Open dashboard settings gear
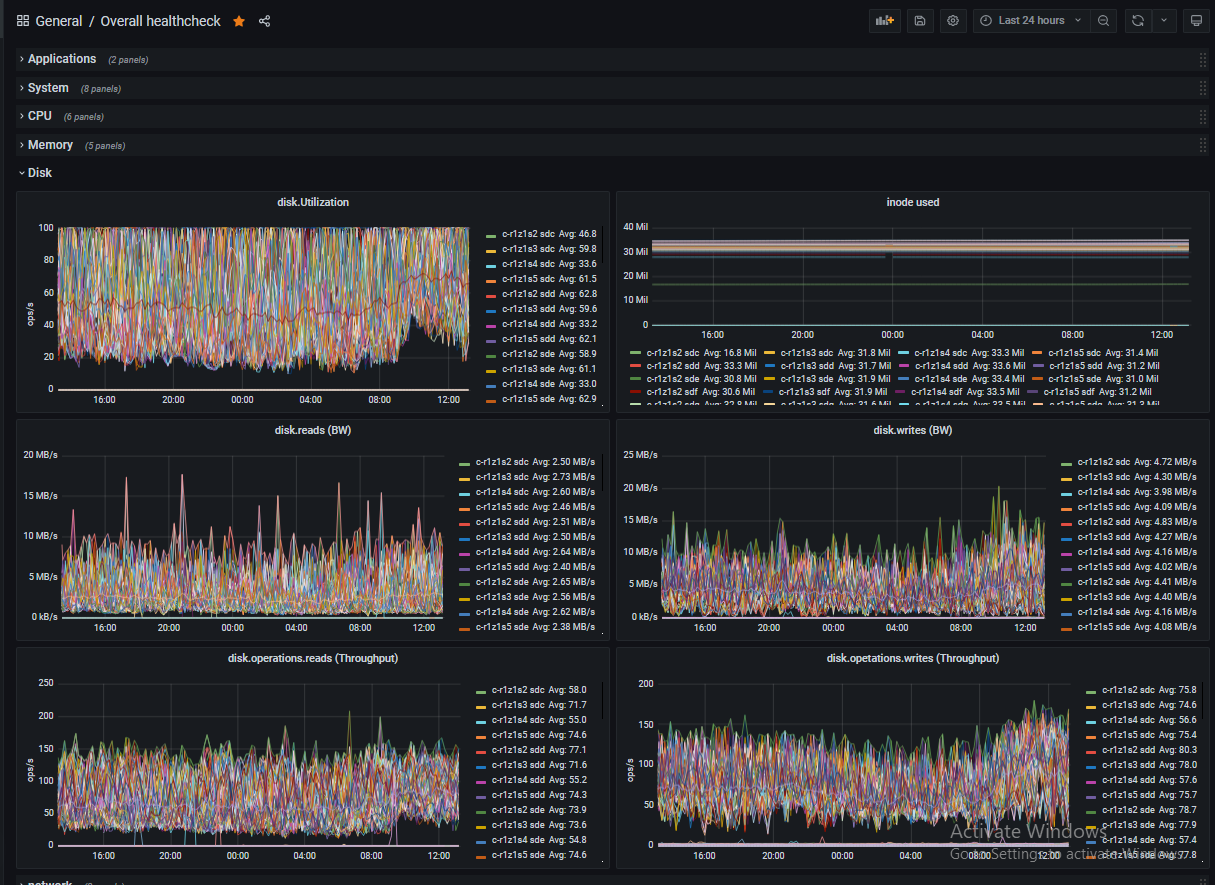This screenshot has height=885, width=1215. pyautogui.click(x=953, y=21)
